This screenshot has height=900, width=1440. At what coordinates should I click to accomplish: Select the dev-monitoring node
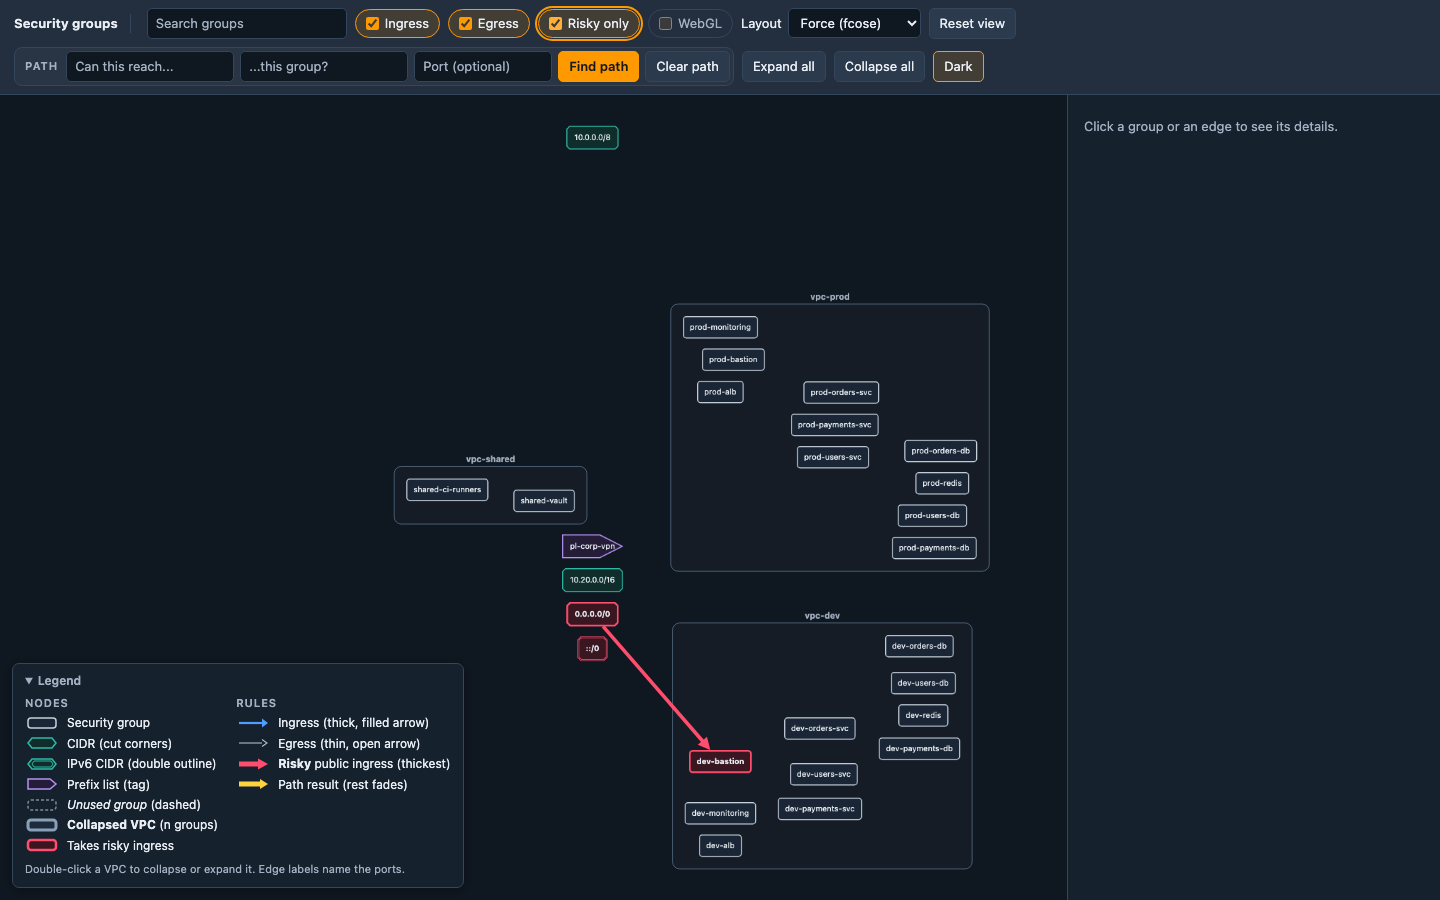[x=720, y=813]
